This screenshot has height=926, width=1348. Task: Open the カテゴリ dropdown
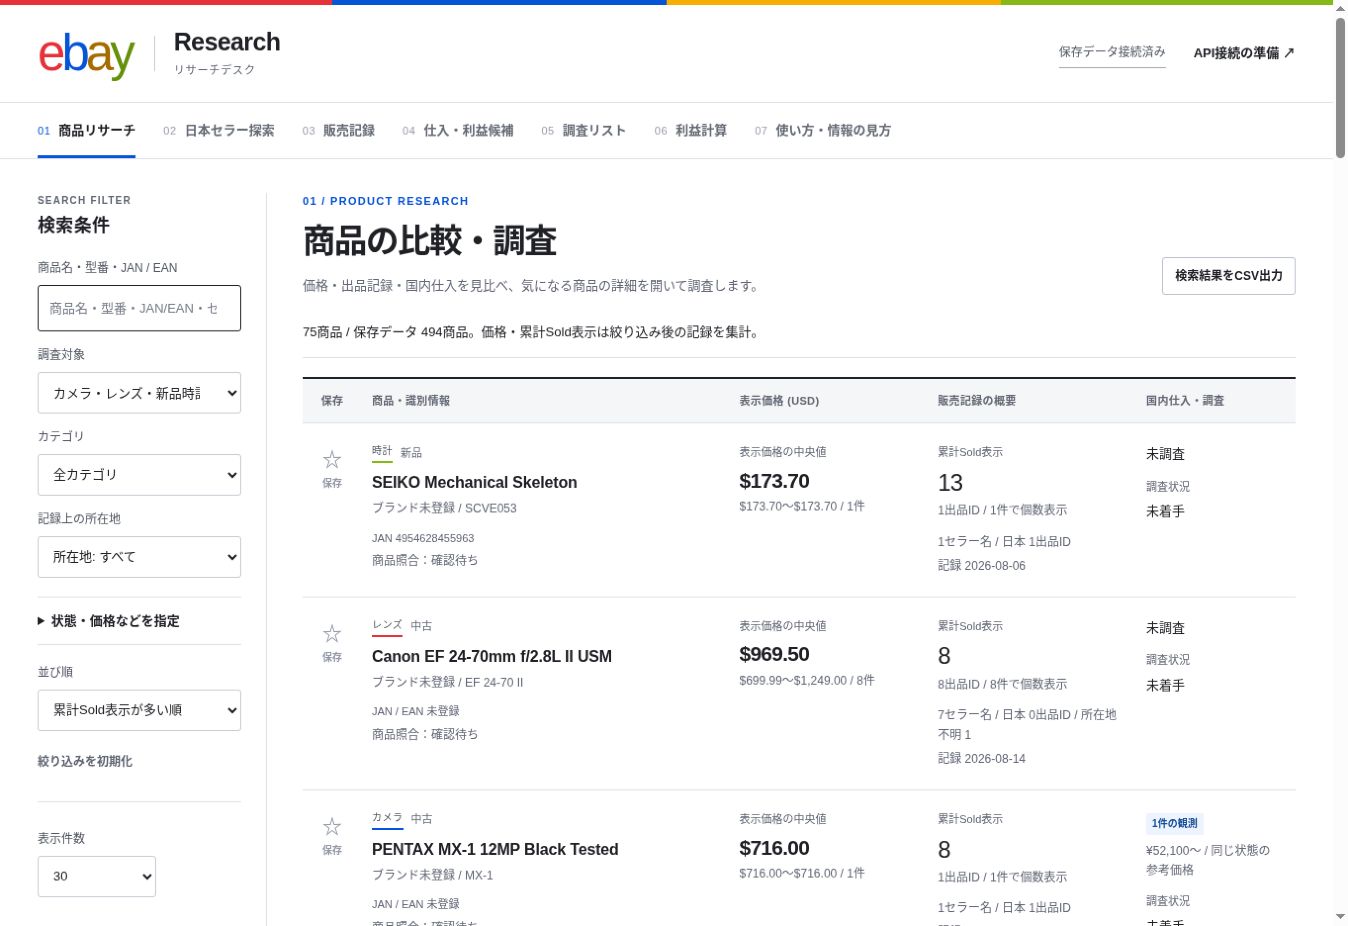(139, 475)
